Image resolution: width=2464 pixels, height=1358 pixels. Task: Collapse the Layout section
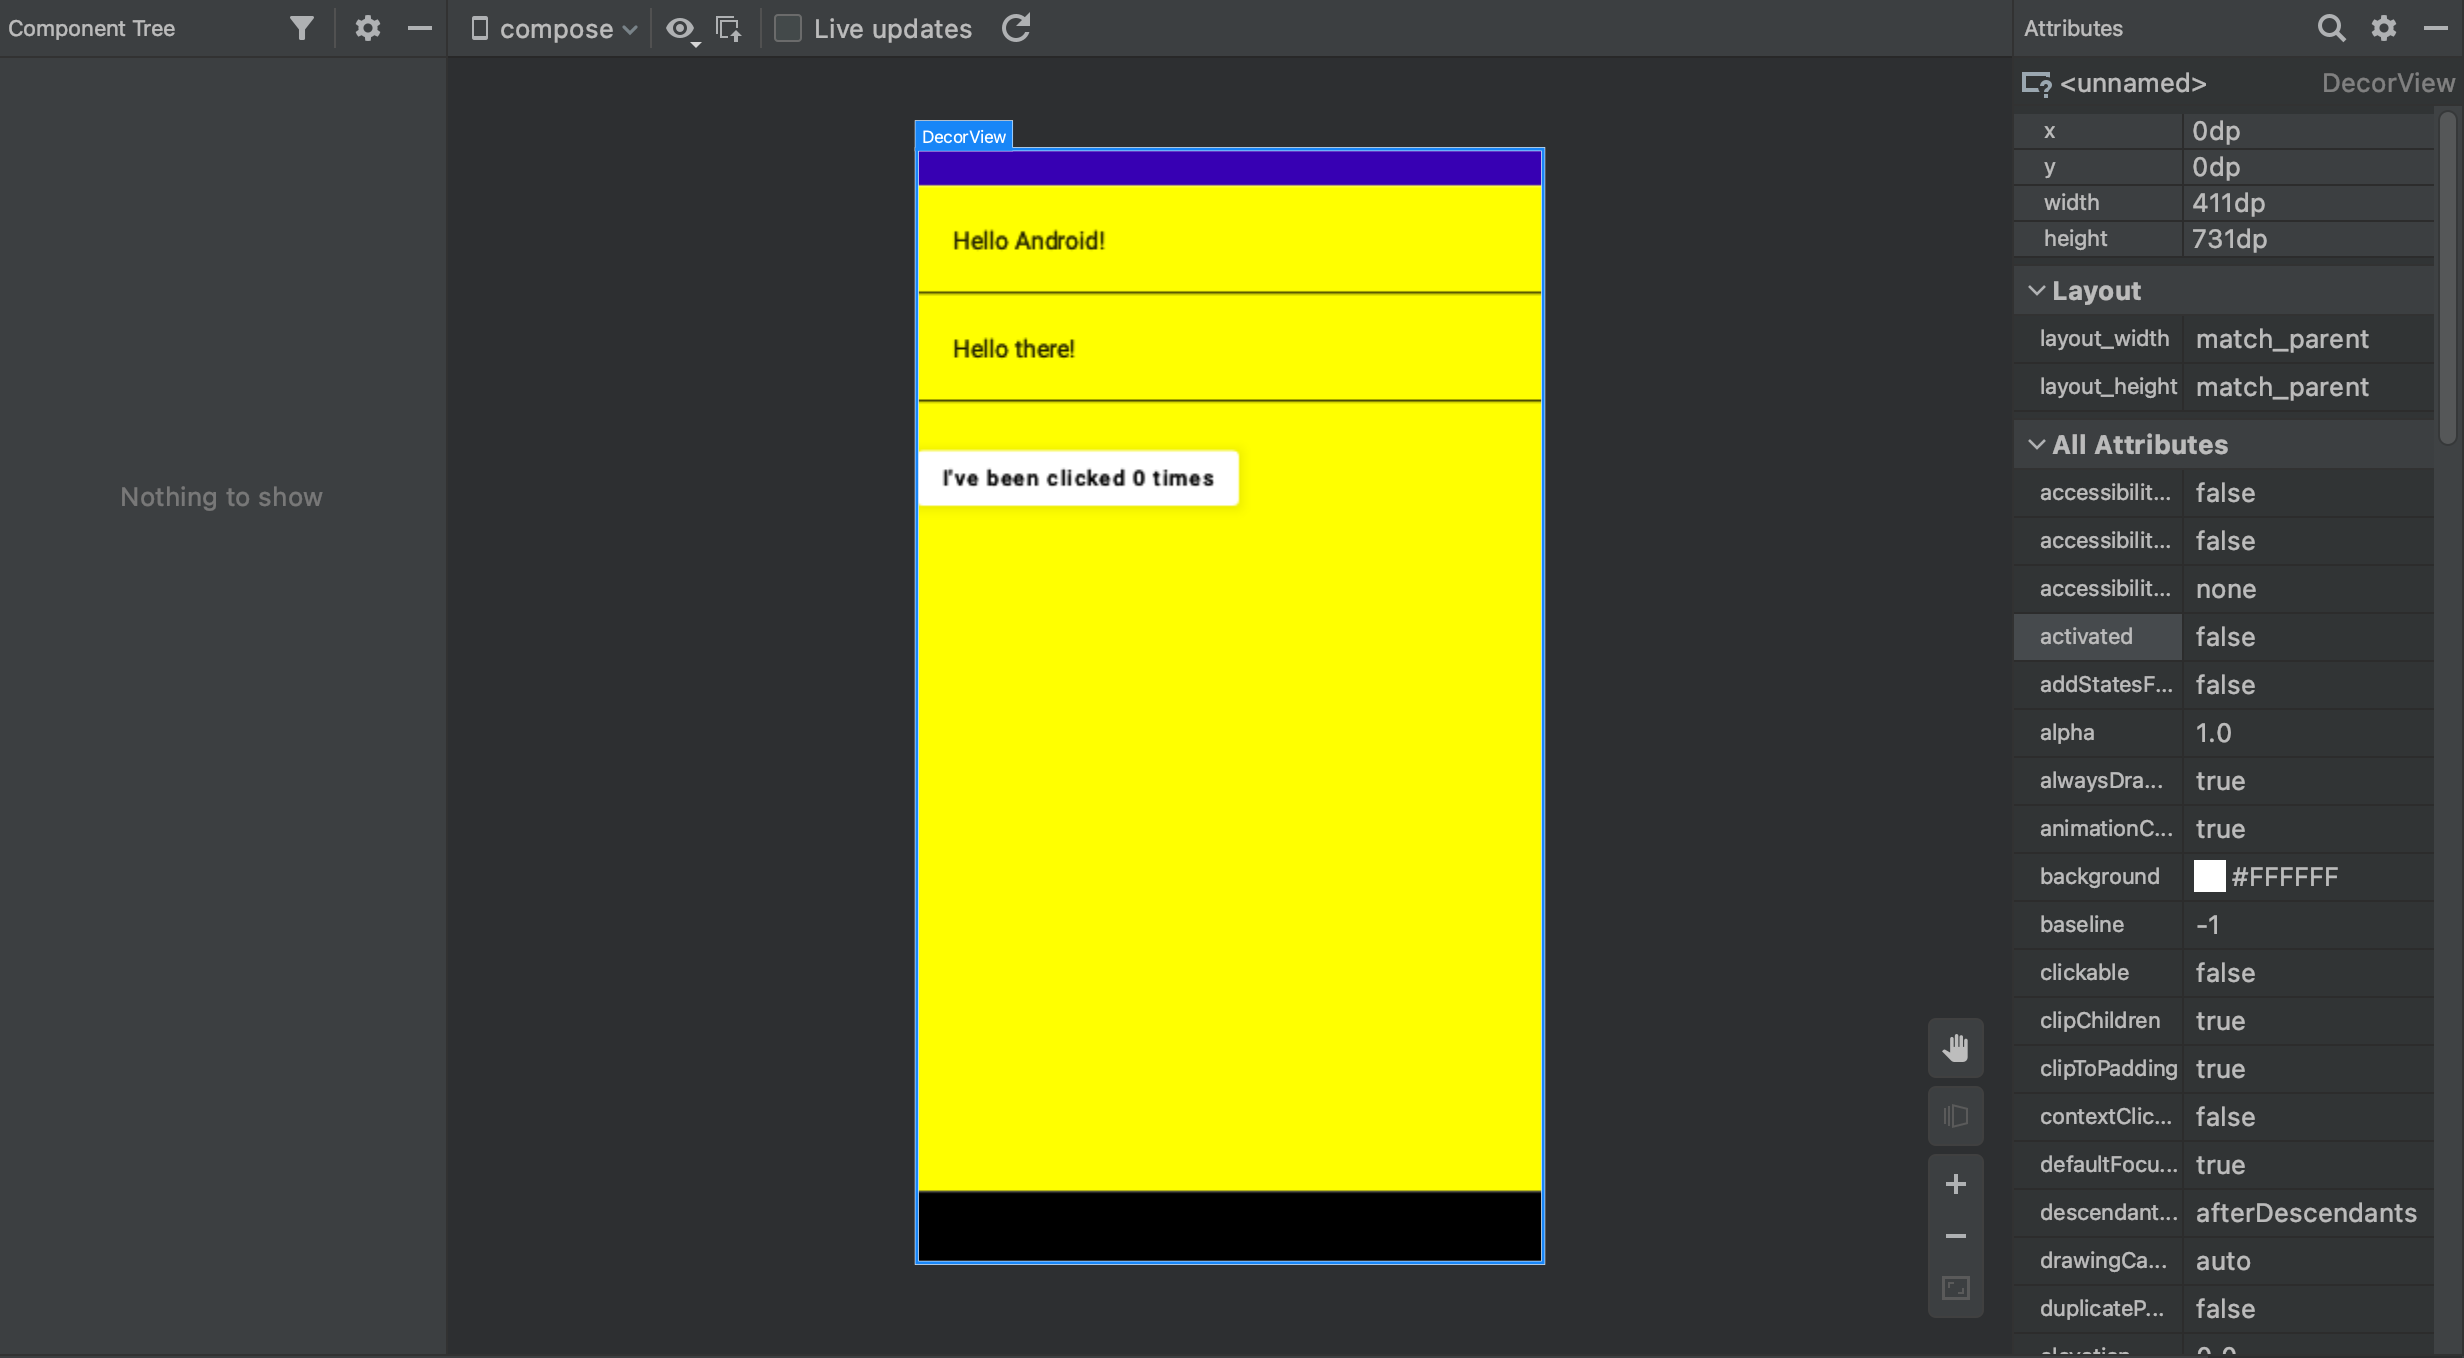[2036, 291]
